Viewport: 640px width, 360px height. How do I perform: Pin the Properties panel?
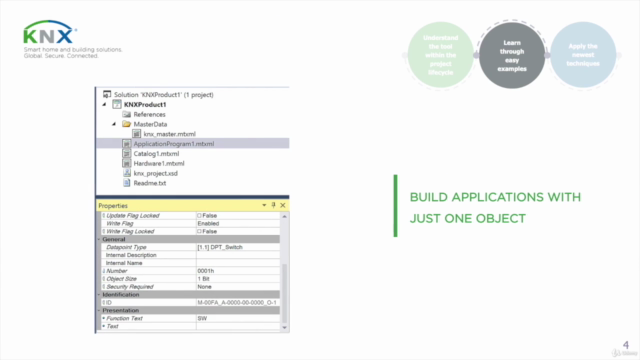pyautogui.click(x=273, y=205)
